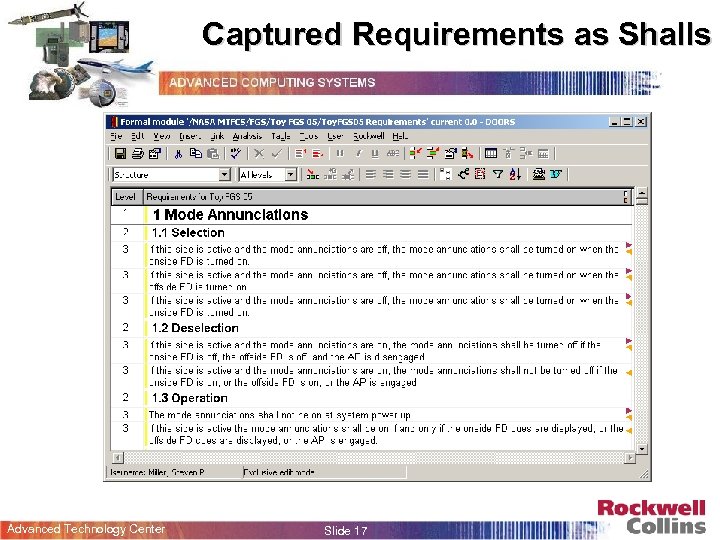The height and width of the screenshot is (540, 720).
Task: Select heading 1.1 Selection
Action: (x=188, y=233)
